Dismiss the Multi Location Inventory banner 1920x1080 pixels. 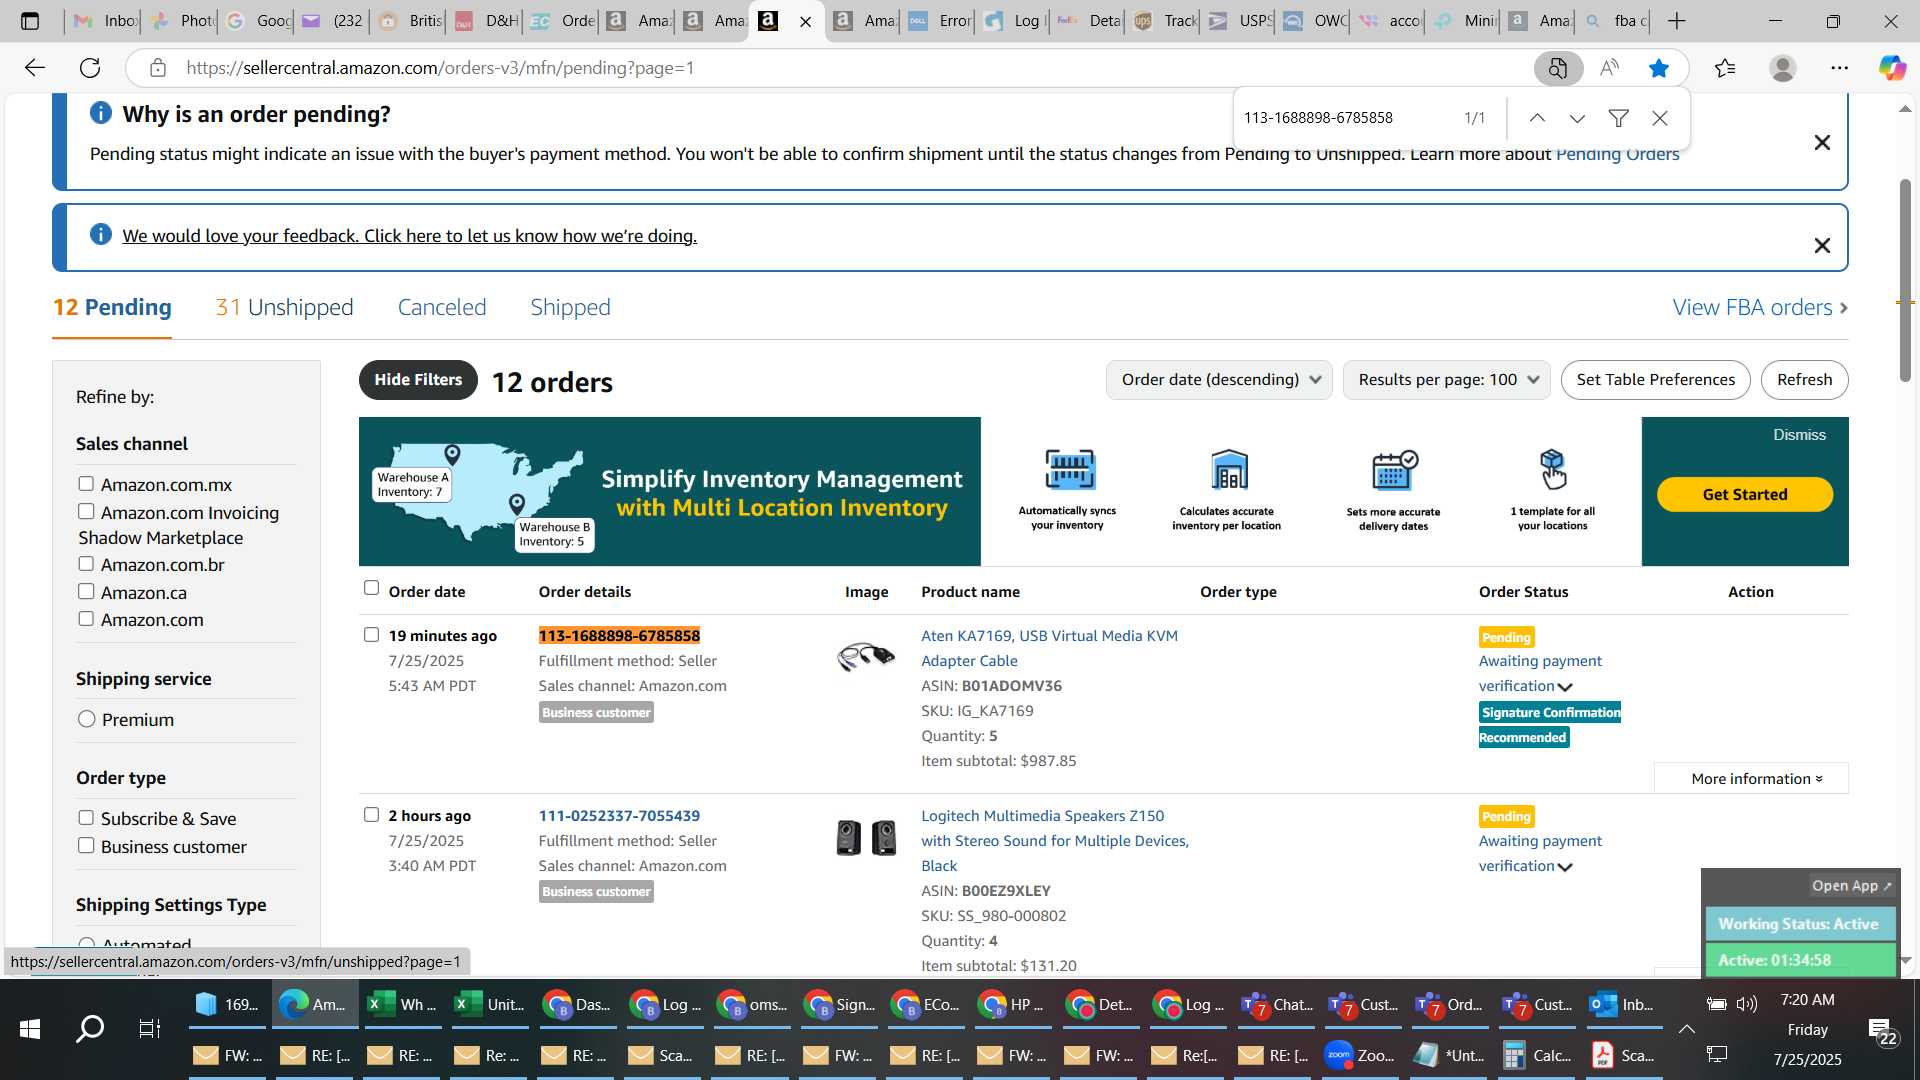(1799, 435)
